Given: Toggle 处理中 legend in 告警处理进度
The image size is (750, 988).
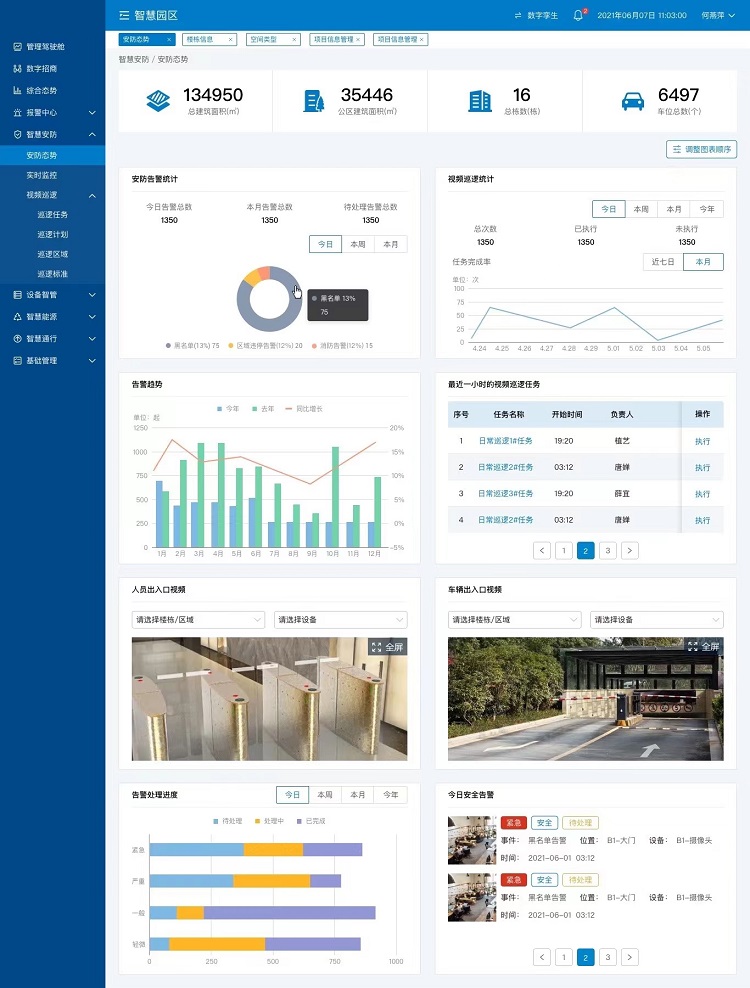Looking at the screenshot, I should pyautogui.click(x=269, y=821).
